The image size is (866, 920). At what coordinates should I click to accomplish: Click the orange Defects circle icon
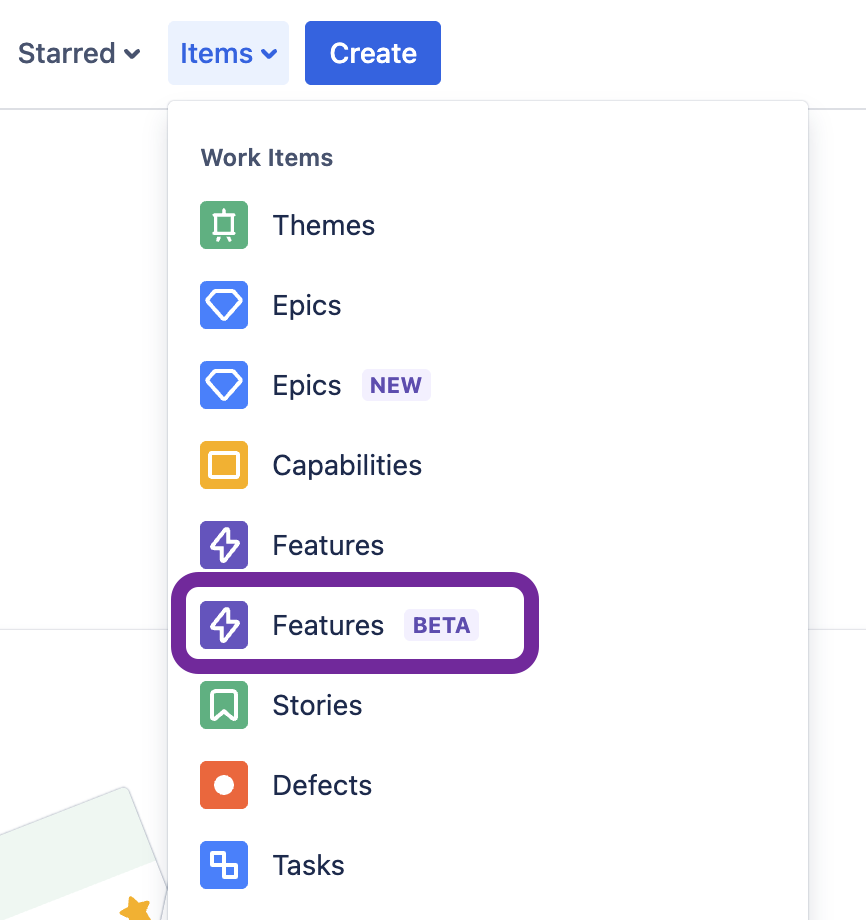pyautogui.click(x=224, y=785)
